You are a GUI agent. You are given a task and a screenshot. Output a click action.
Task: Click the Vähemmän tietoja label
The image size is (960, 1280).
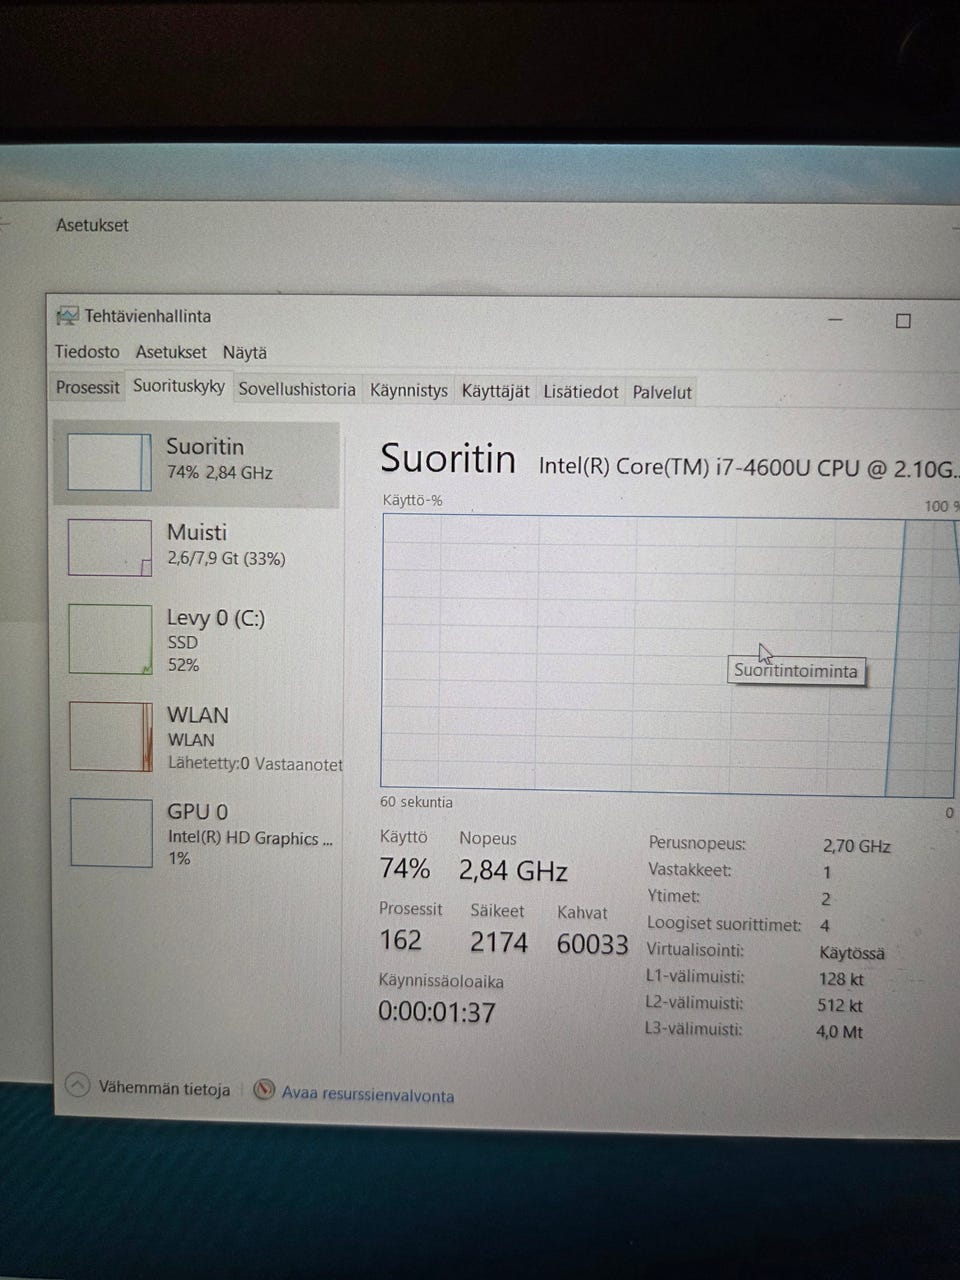[x=164, y=1089]
